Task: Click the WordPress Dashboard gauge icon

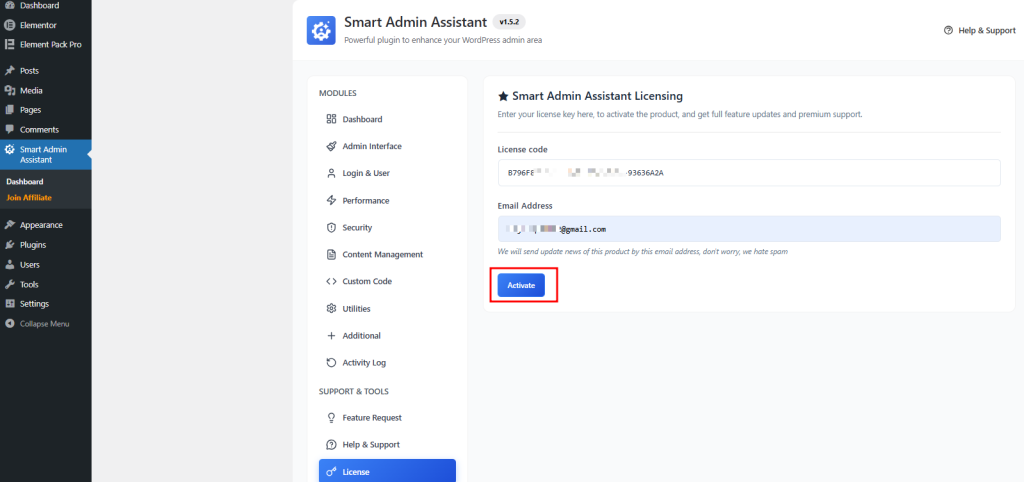Action: coord(10,5)
